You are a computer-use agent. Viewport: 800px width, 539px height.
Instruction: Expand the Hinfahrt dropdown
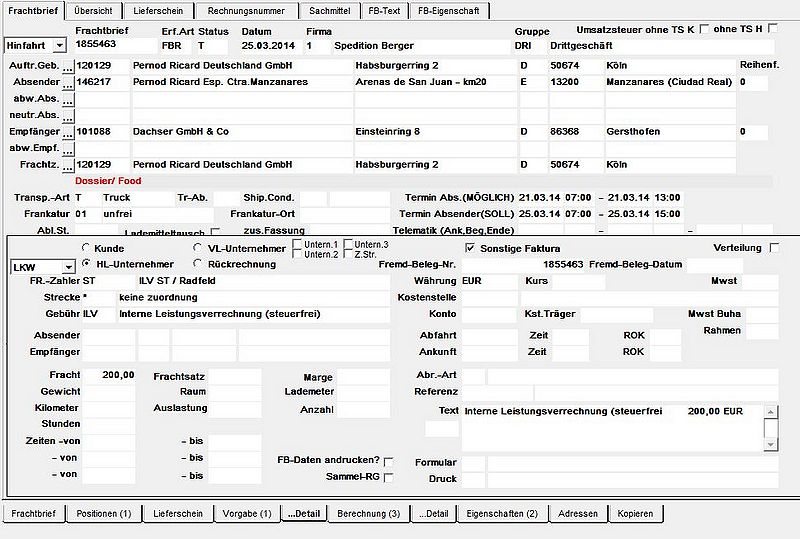60,45
